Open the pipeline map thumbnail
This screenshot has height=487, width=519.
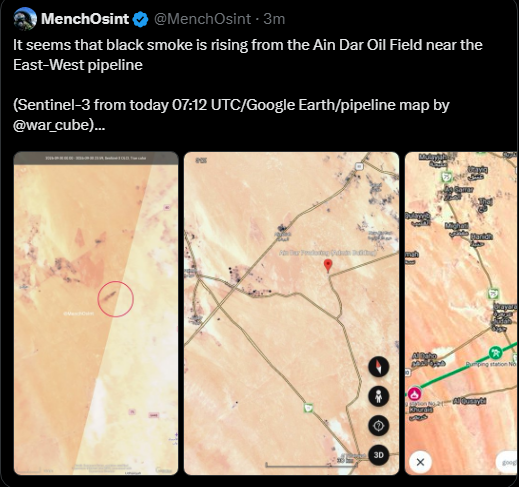[x=461, y=313]
